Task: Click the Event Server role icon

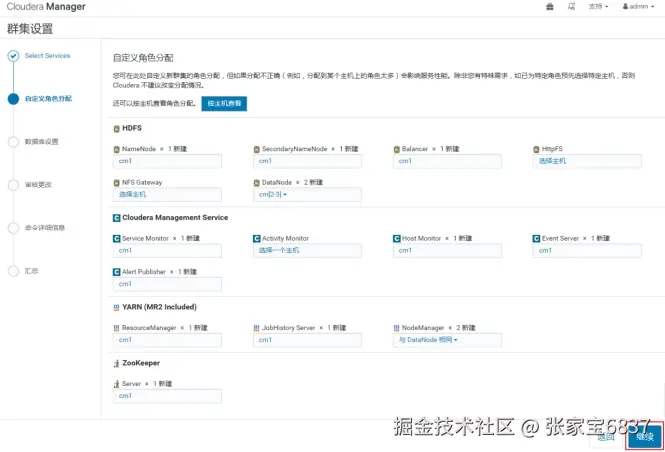Action: 536,239
